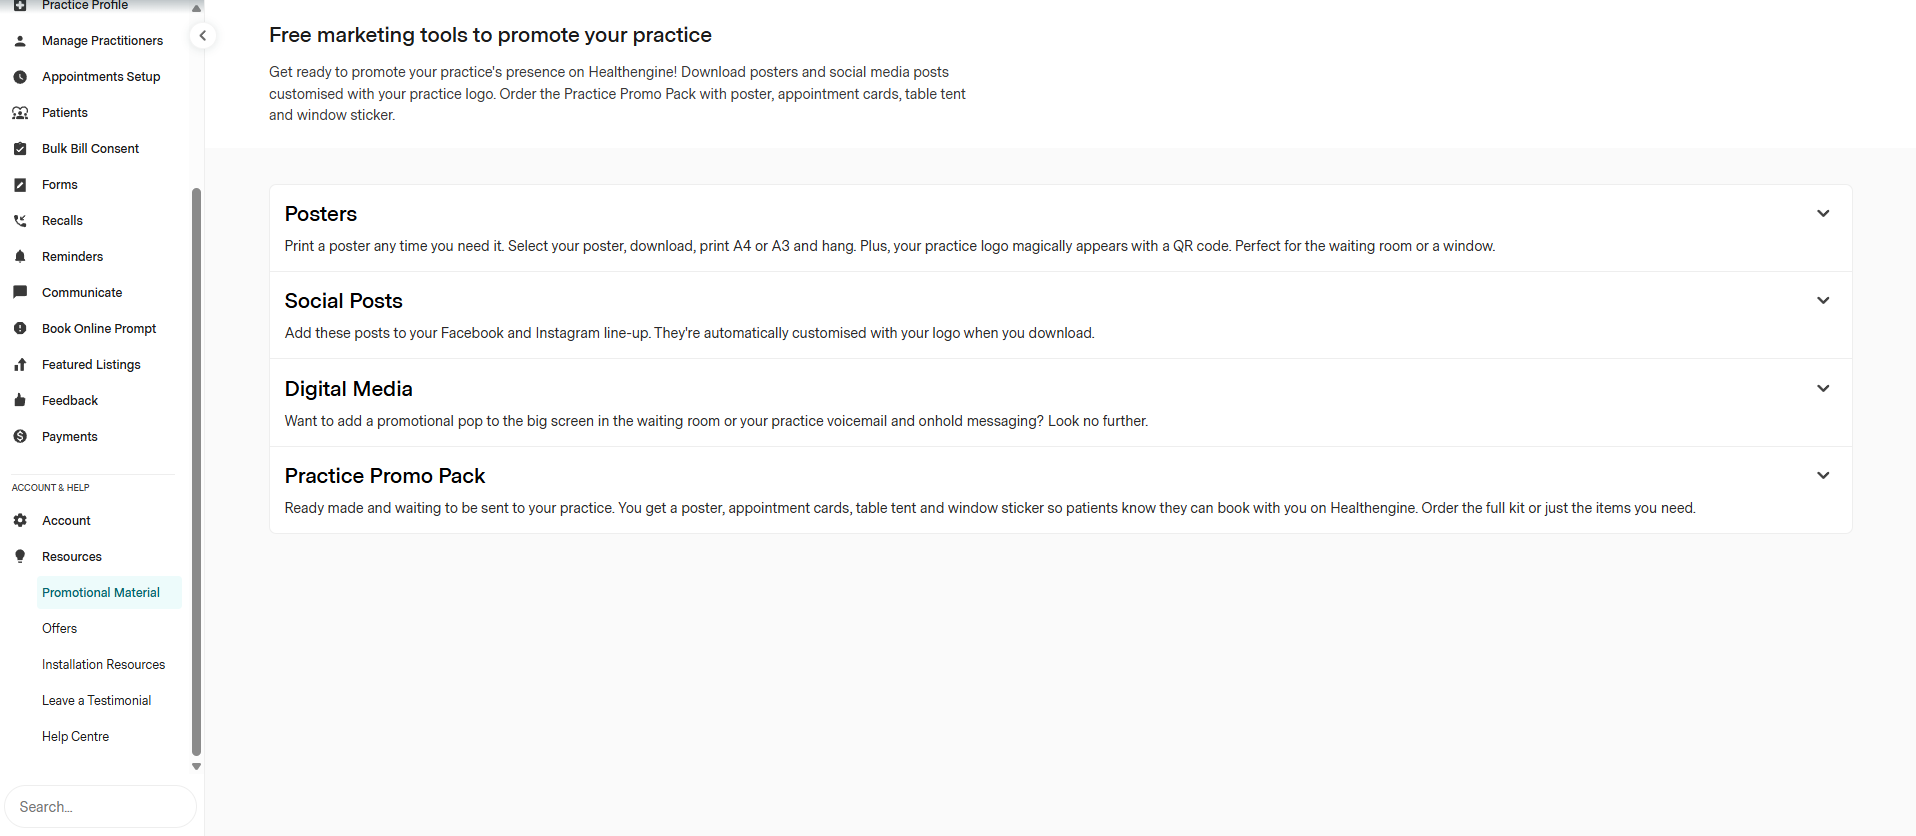Click the Recalls phone icon

coord(20,221)
